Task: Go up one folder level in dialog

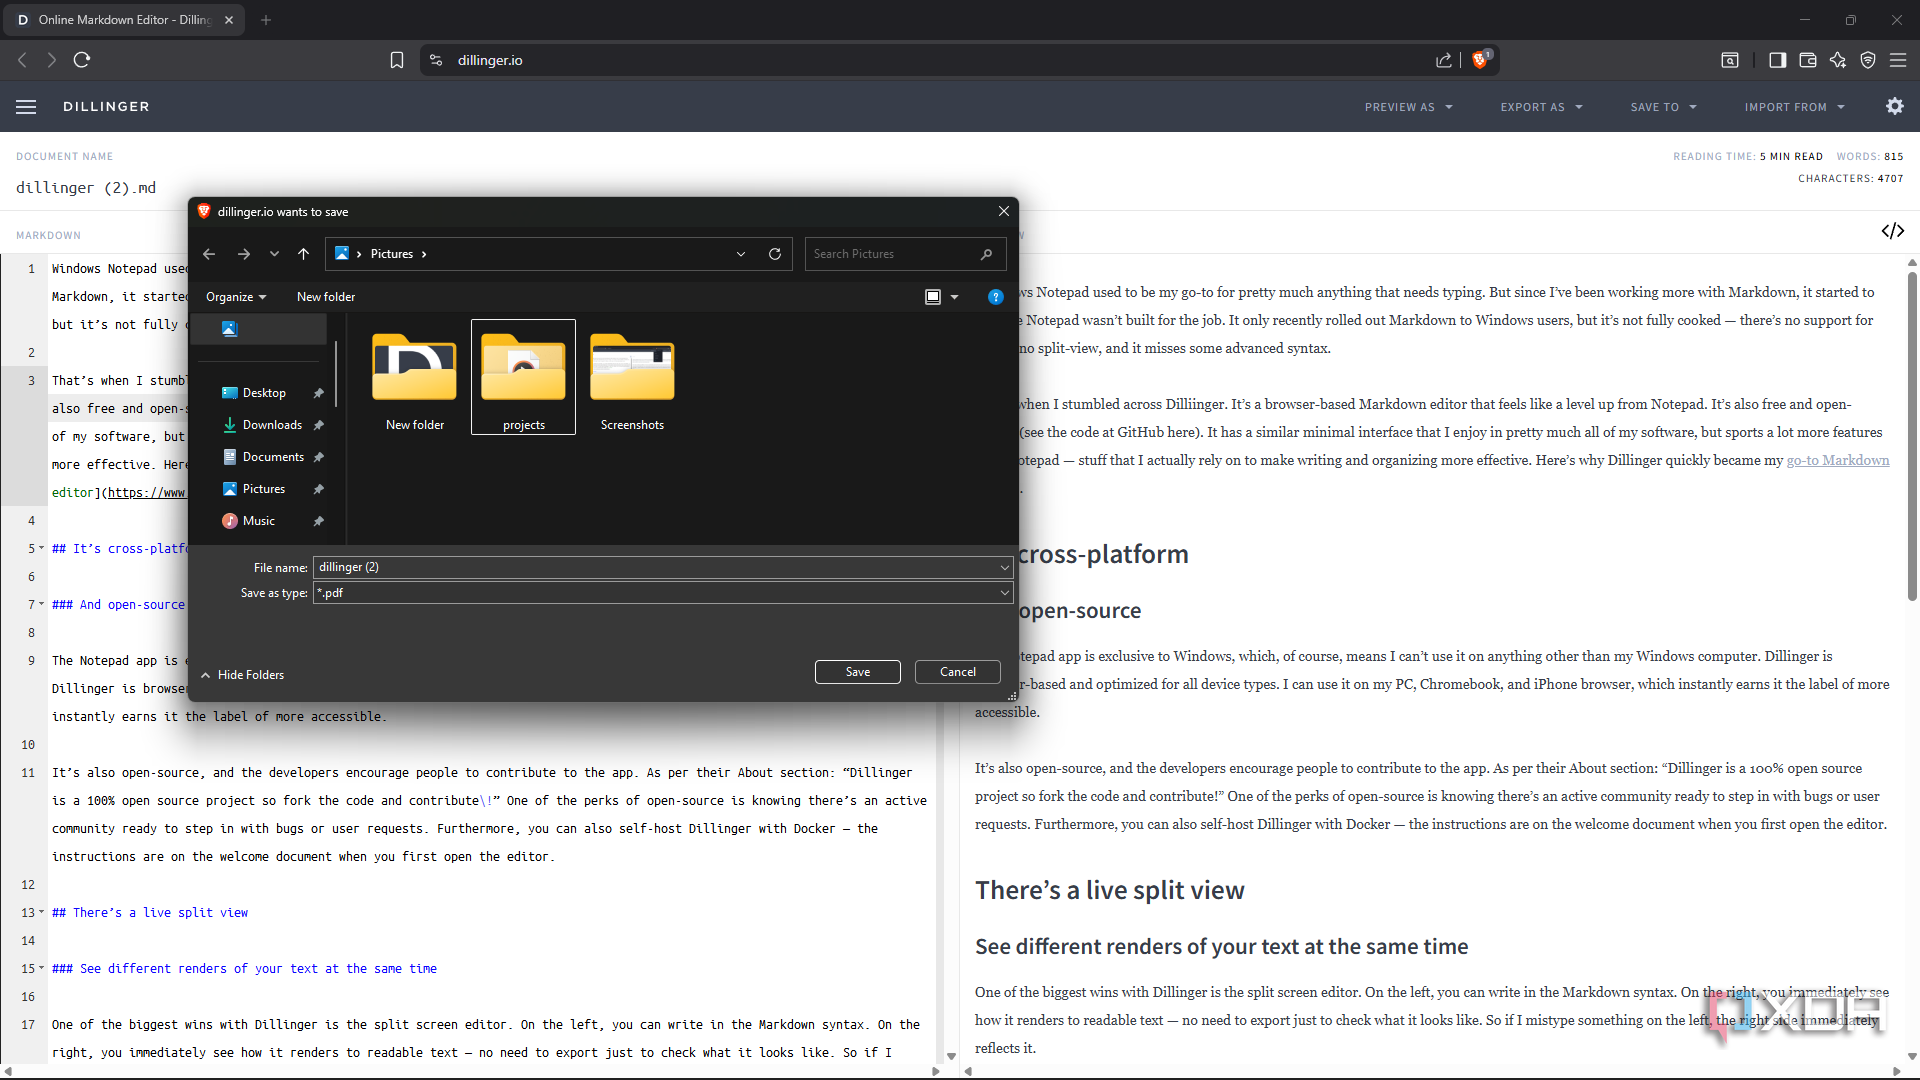Action: coord(304,254)
